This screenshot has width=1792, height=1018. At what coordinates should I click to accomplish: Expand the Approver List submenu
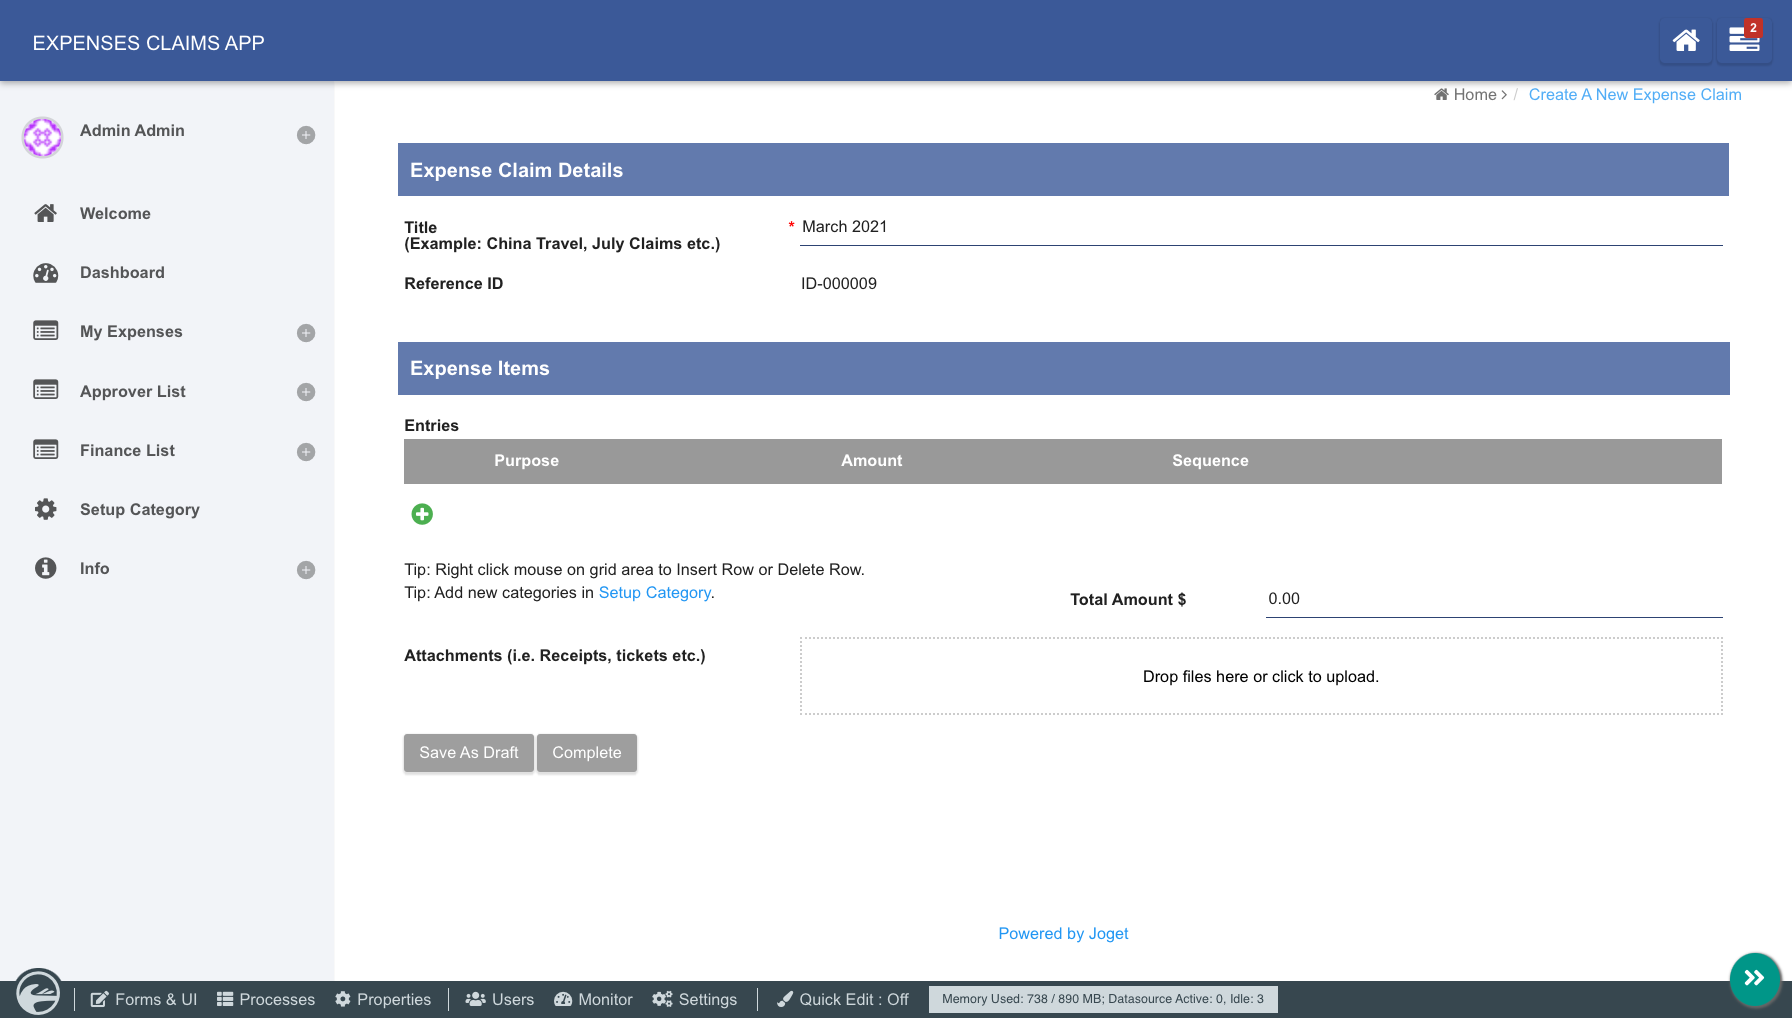[306, 392]
